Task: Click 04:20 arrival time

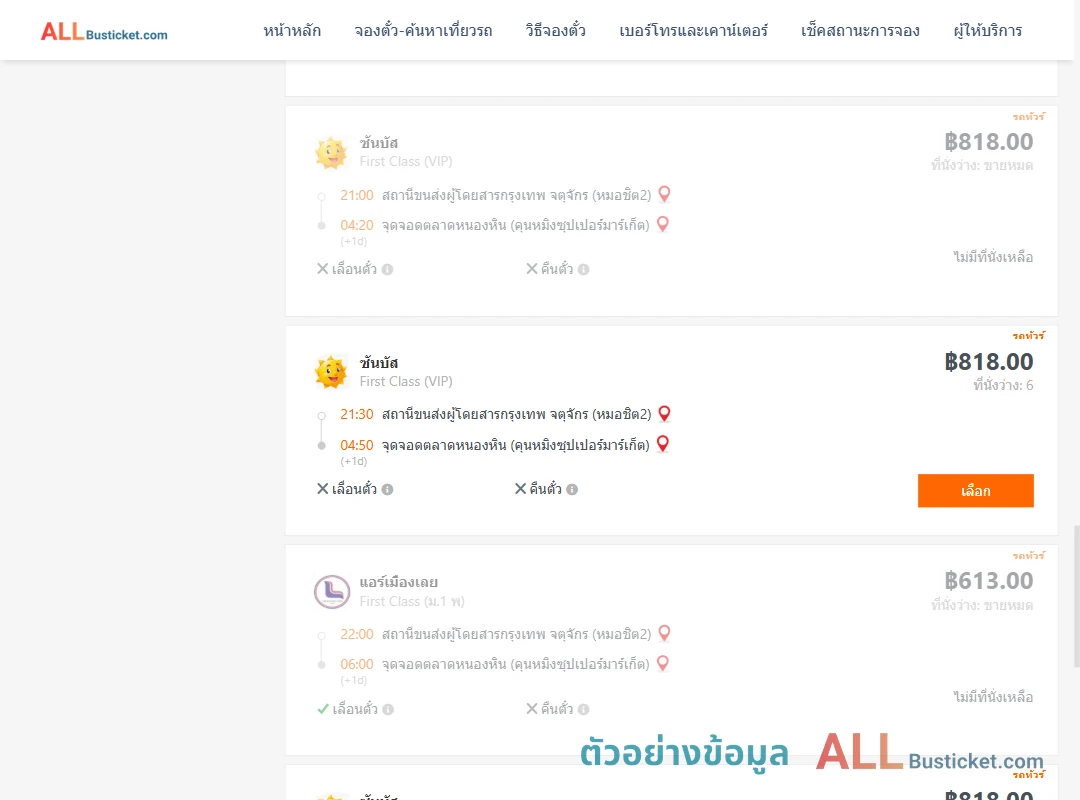Action: (x=357, y=225)
